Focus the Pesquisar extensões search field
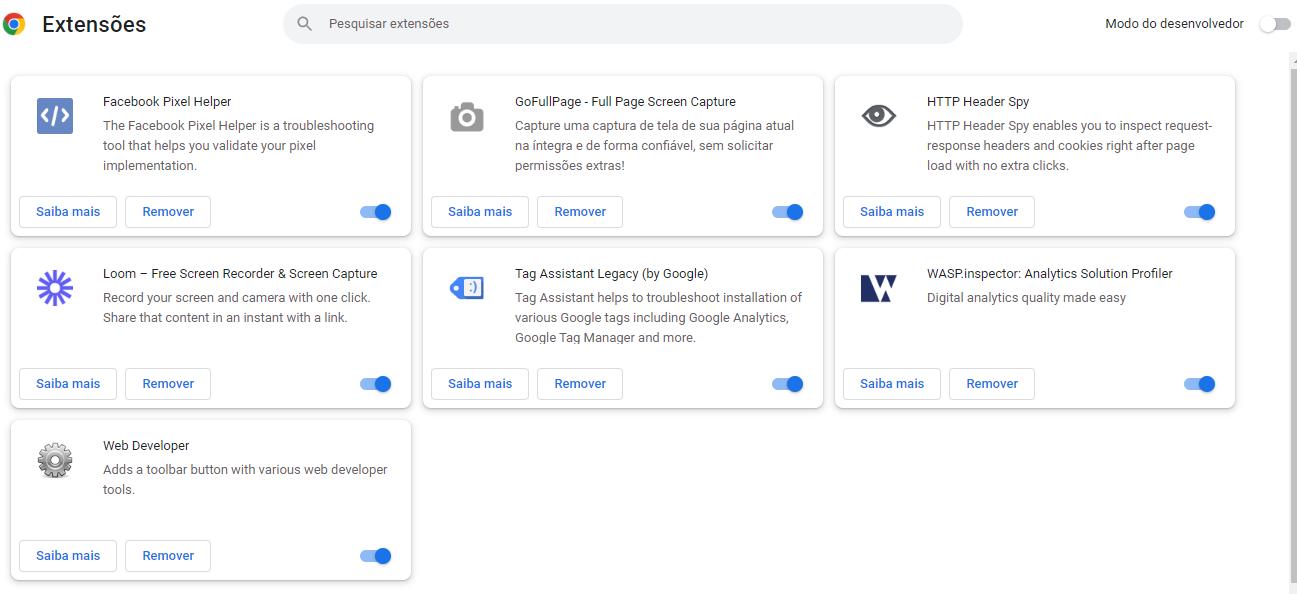Viewport: 1297px width, 594px height. coord(623,24)
